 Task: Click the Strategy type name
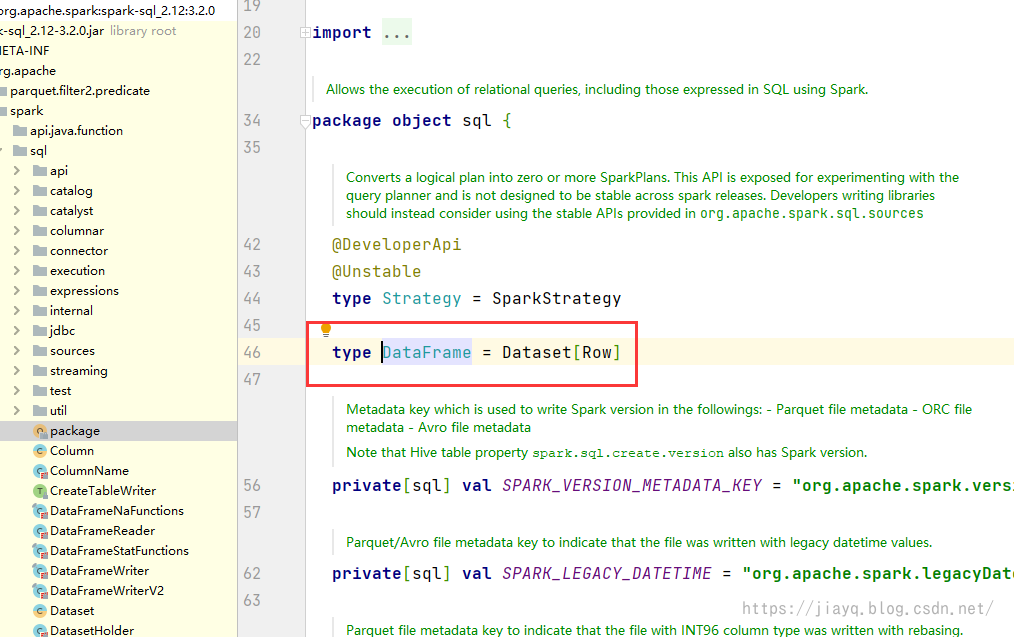click(x=422, y=299)
